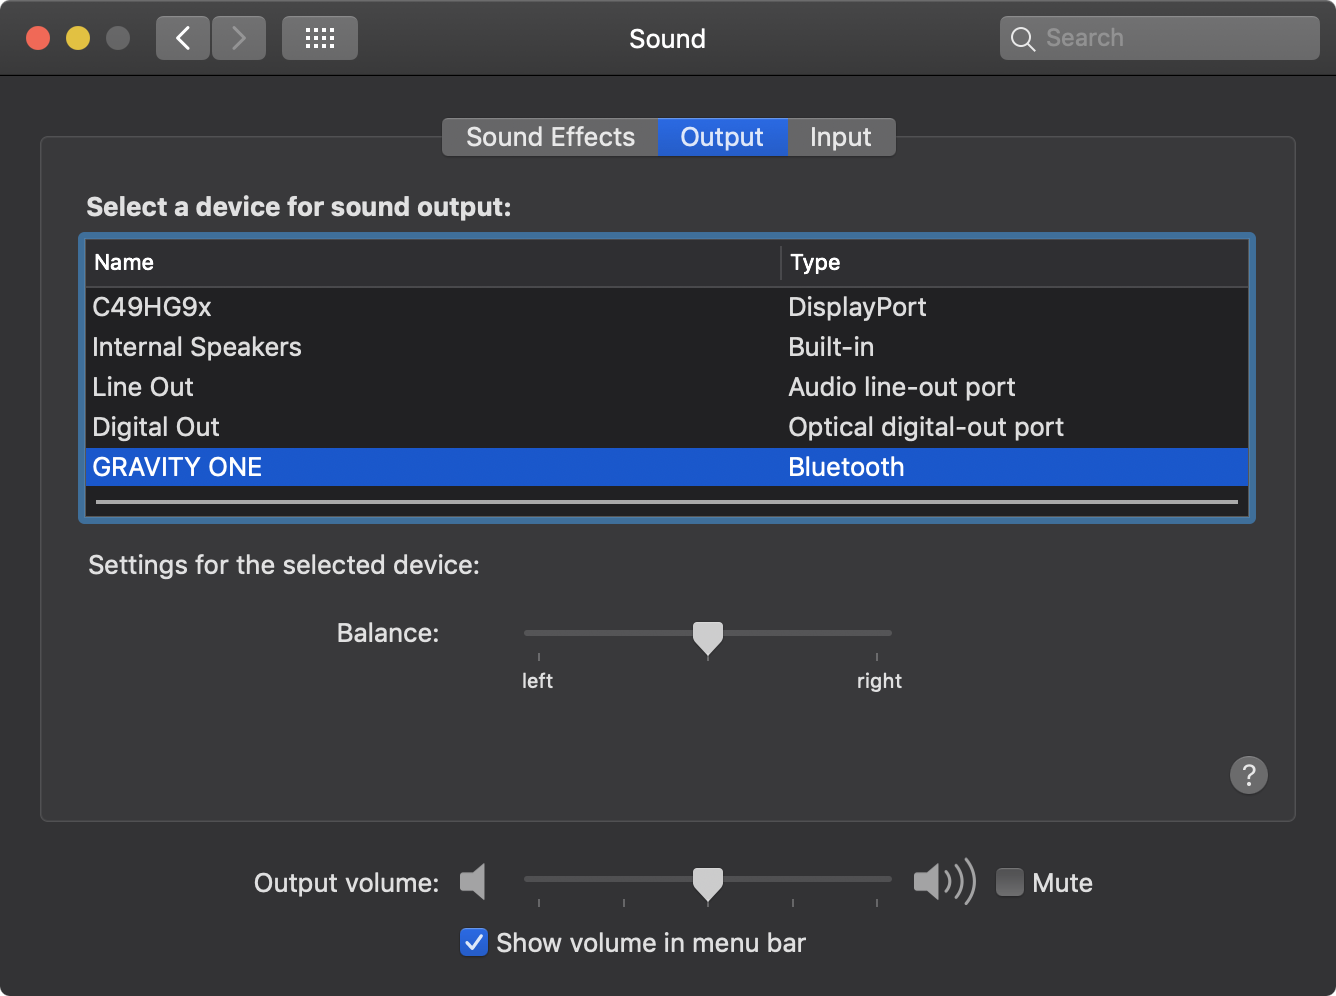Click the Output volume slider thumb
The image size is (1336, 996).
708,884
